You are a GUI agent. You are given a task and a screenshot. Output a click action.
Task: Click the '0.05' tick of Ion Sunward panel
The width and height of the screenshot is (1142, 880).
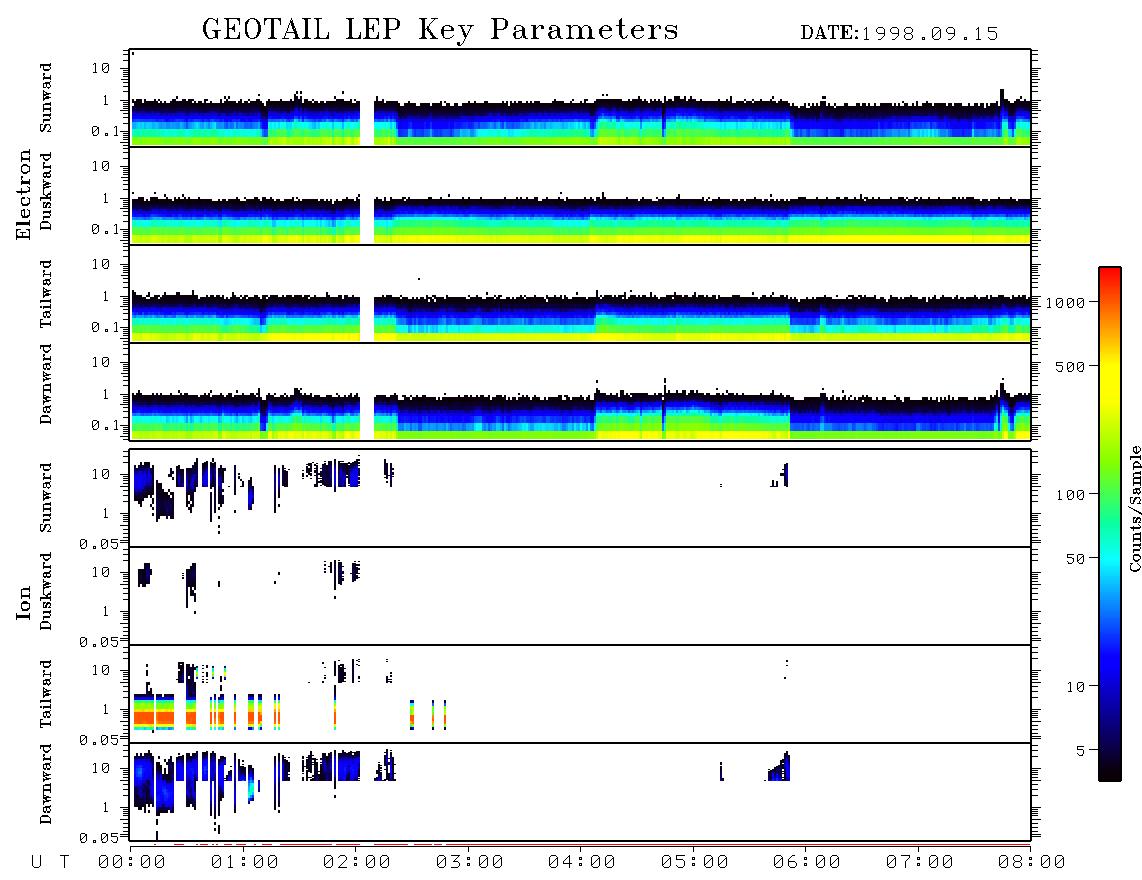99,543
